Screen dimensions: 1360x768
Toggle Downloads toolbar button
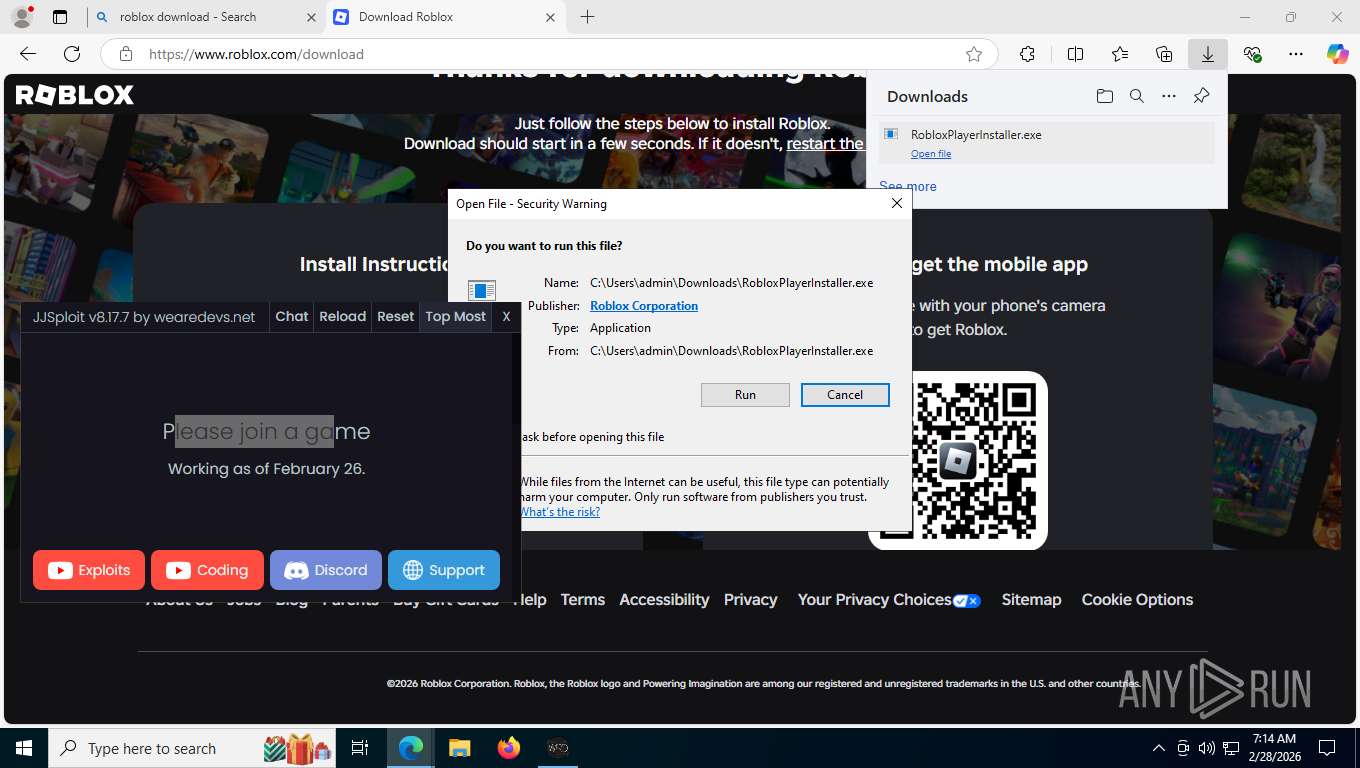(1208, 54)
